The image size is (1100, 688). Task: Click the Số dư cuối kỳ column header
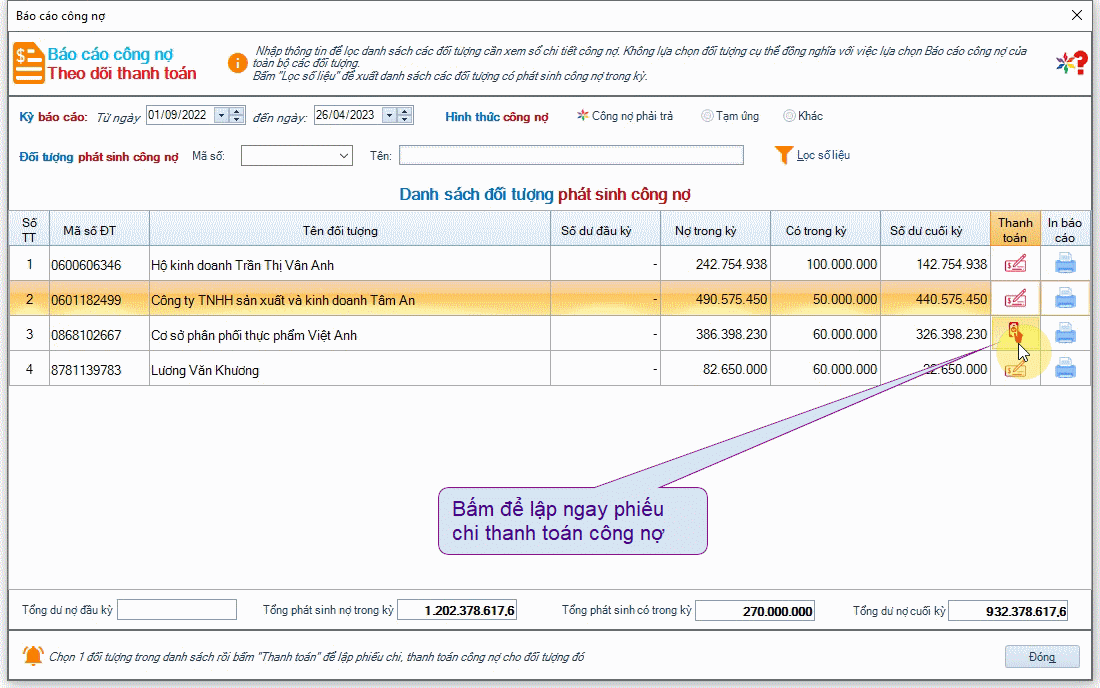pos(926,231)
